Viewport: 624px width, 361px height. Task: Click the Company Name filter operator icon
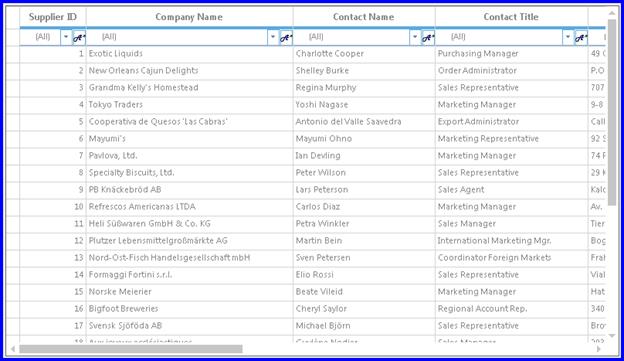click(x=286, y=37)
